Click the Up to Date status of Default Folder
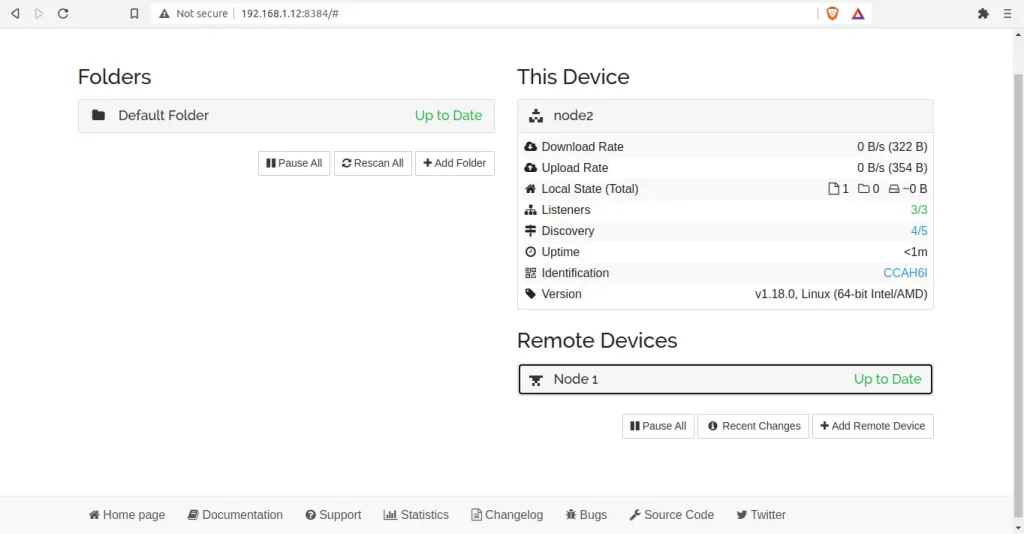This screenshot has height=534, width=1024. pyautogui.click(x=448, y=116)
